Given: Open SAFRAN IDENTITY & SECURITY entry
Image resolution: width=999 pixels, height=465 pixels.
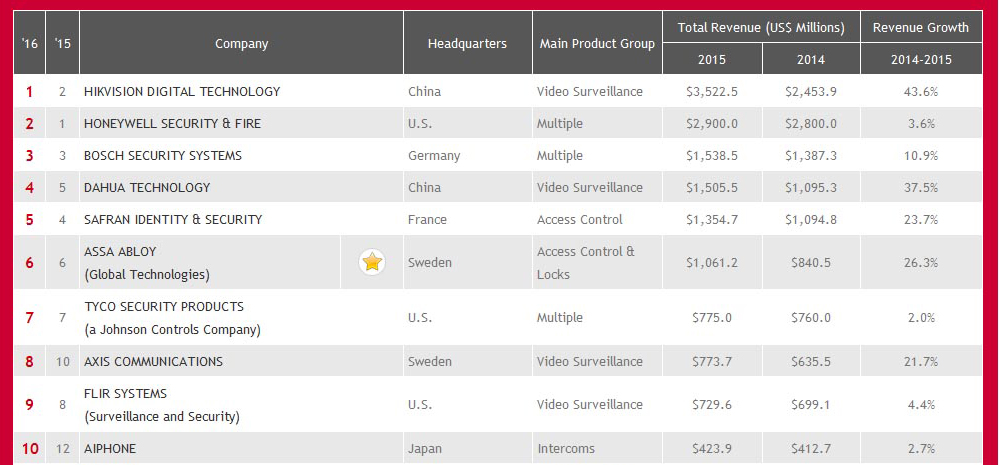Looking at the screenshot, I should tap(173, 219).
